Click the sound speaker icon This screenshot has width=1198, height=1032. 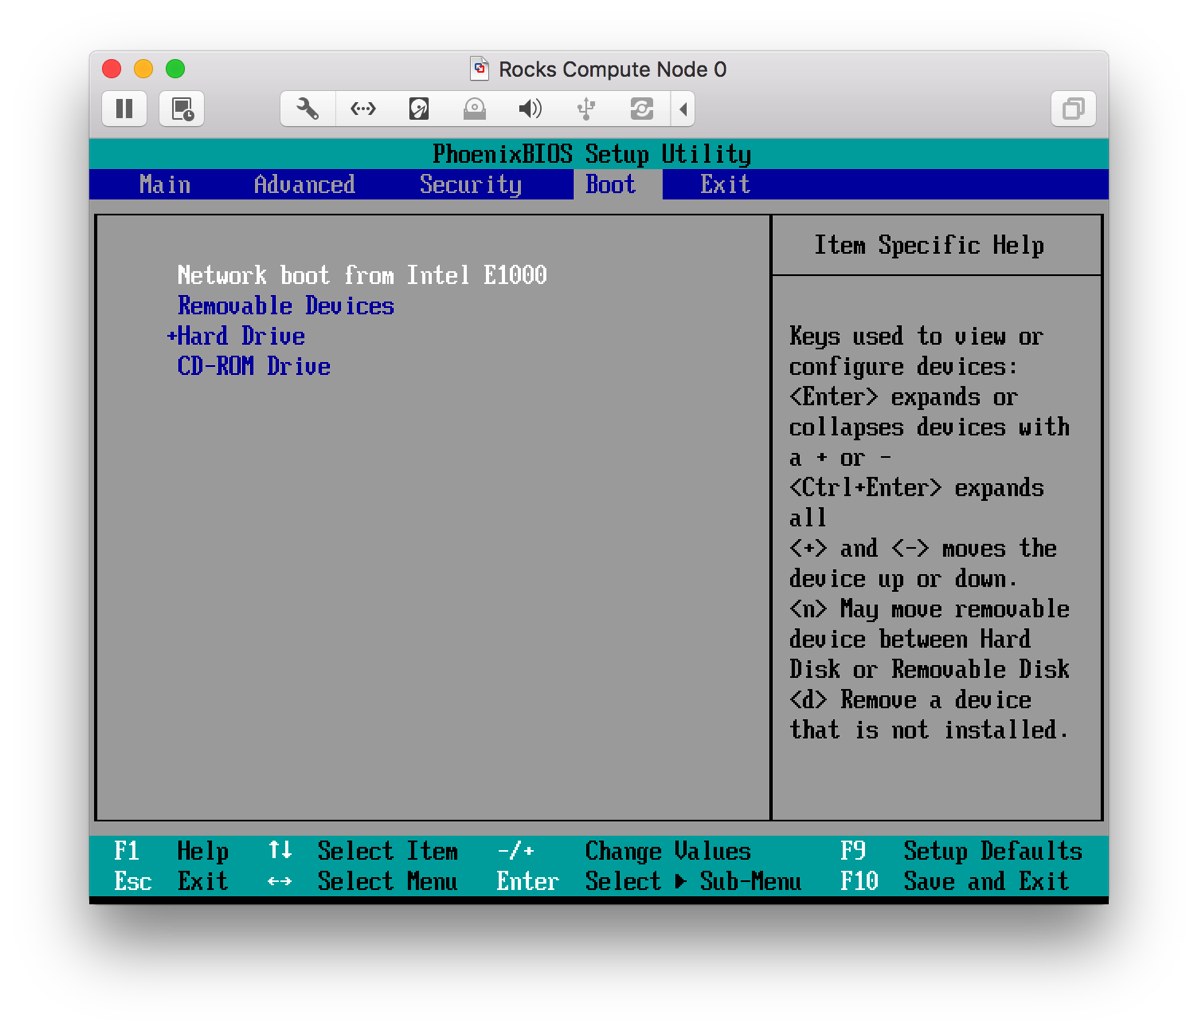point(530,108)
